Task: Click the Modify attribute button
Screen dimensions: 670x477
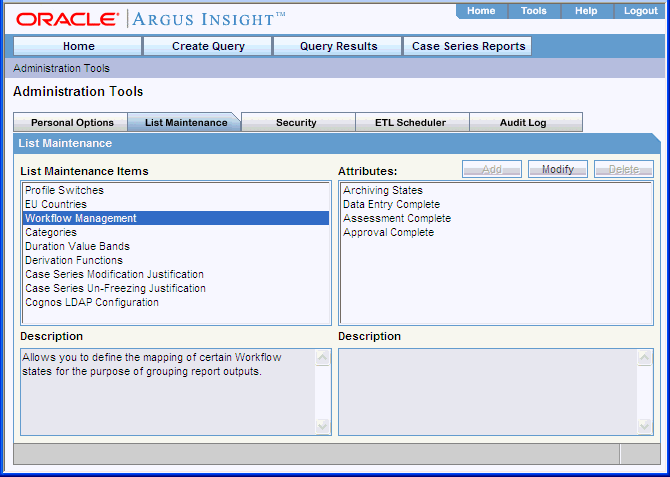Action: tap(558, 169)
